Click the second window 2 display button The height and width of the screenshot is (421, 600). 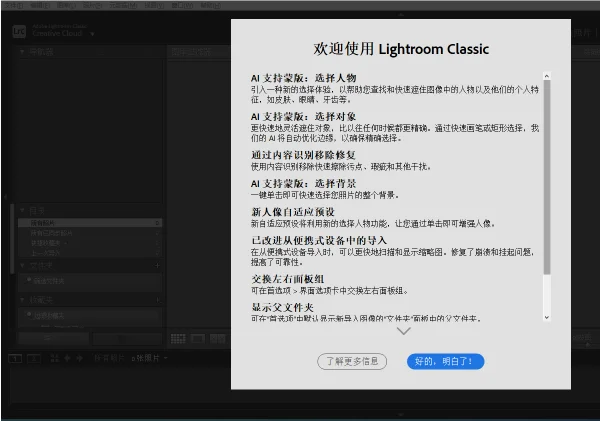pos(34,359)
